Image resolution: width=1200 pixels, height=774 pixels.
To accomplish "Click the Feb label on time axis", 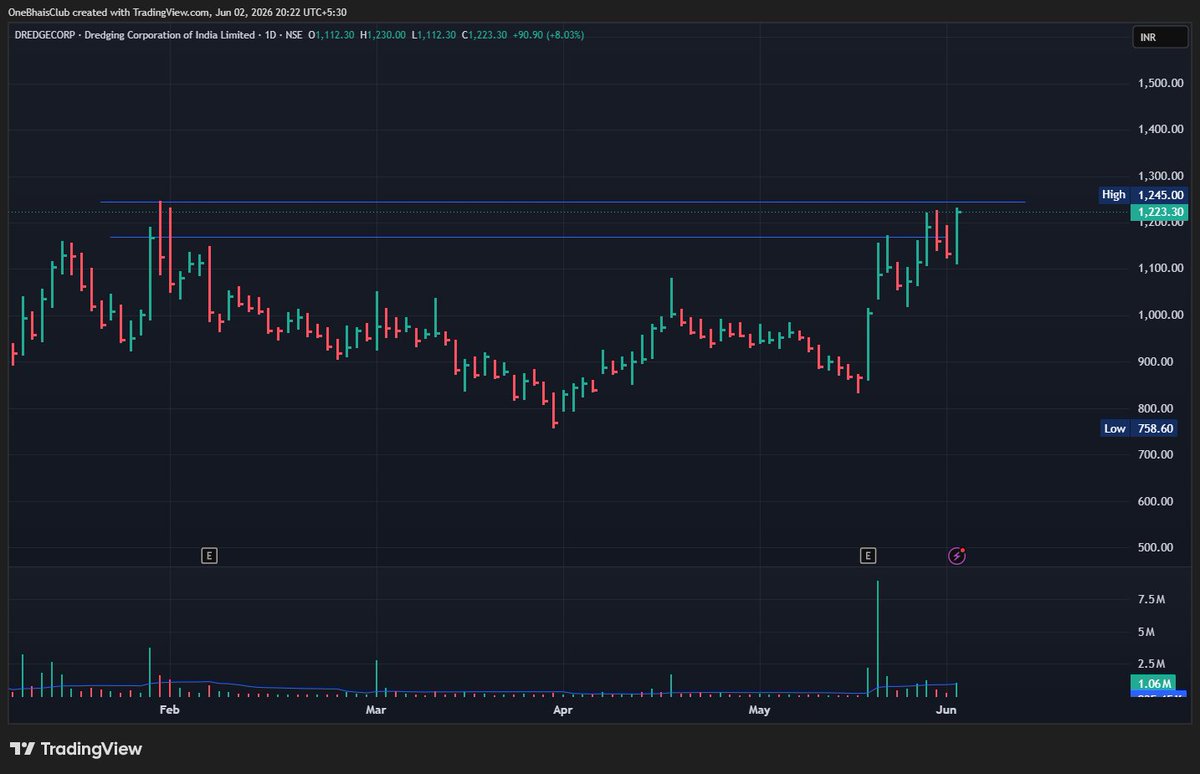I will click(x=169, y=710).
